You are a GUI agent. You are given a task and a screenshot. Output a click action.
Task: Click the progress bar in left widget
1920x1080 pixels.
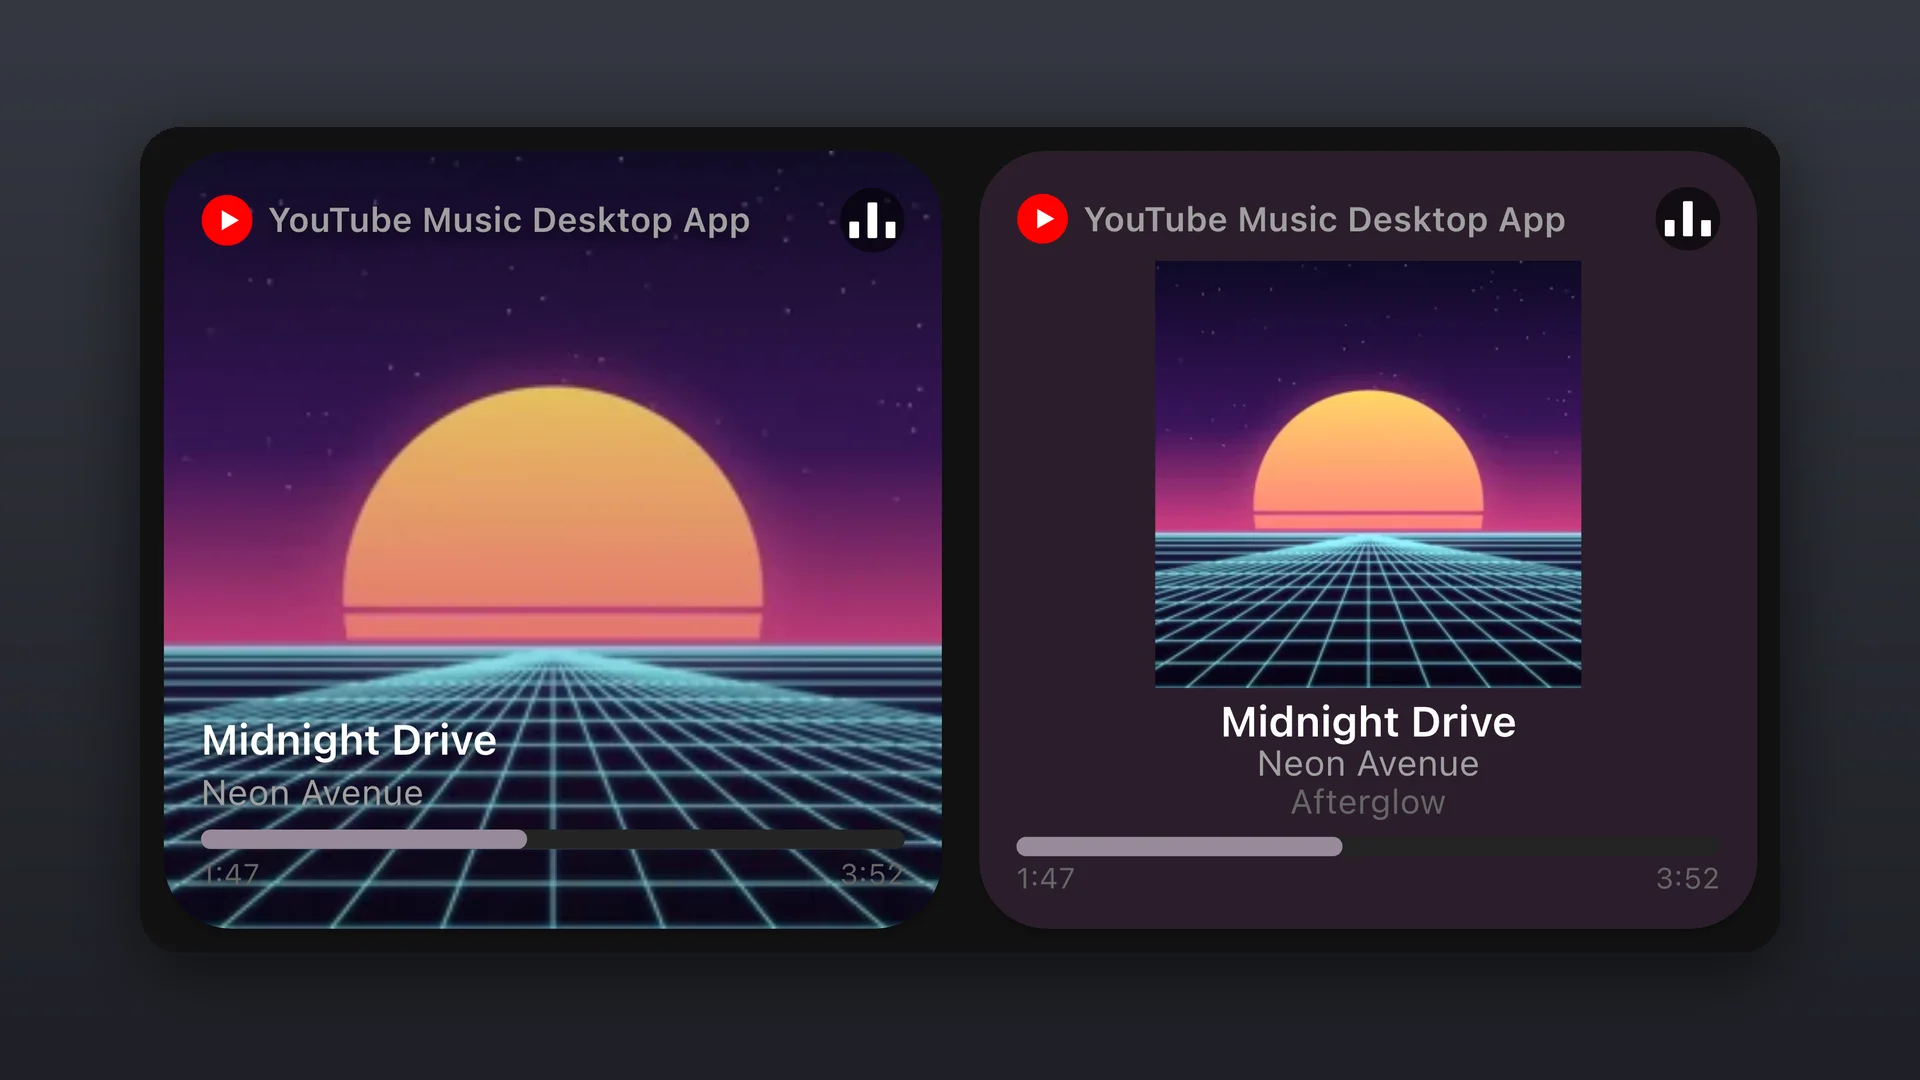point(552,839)
